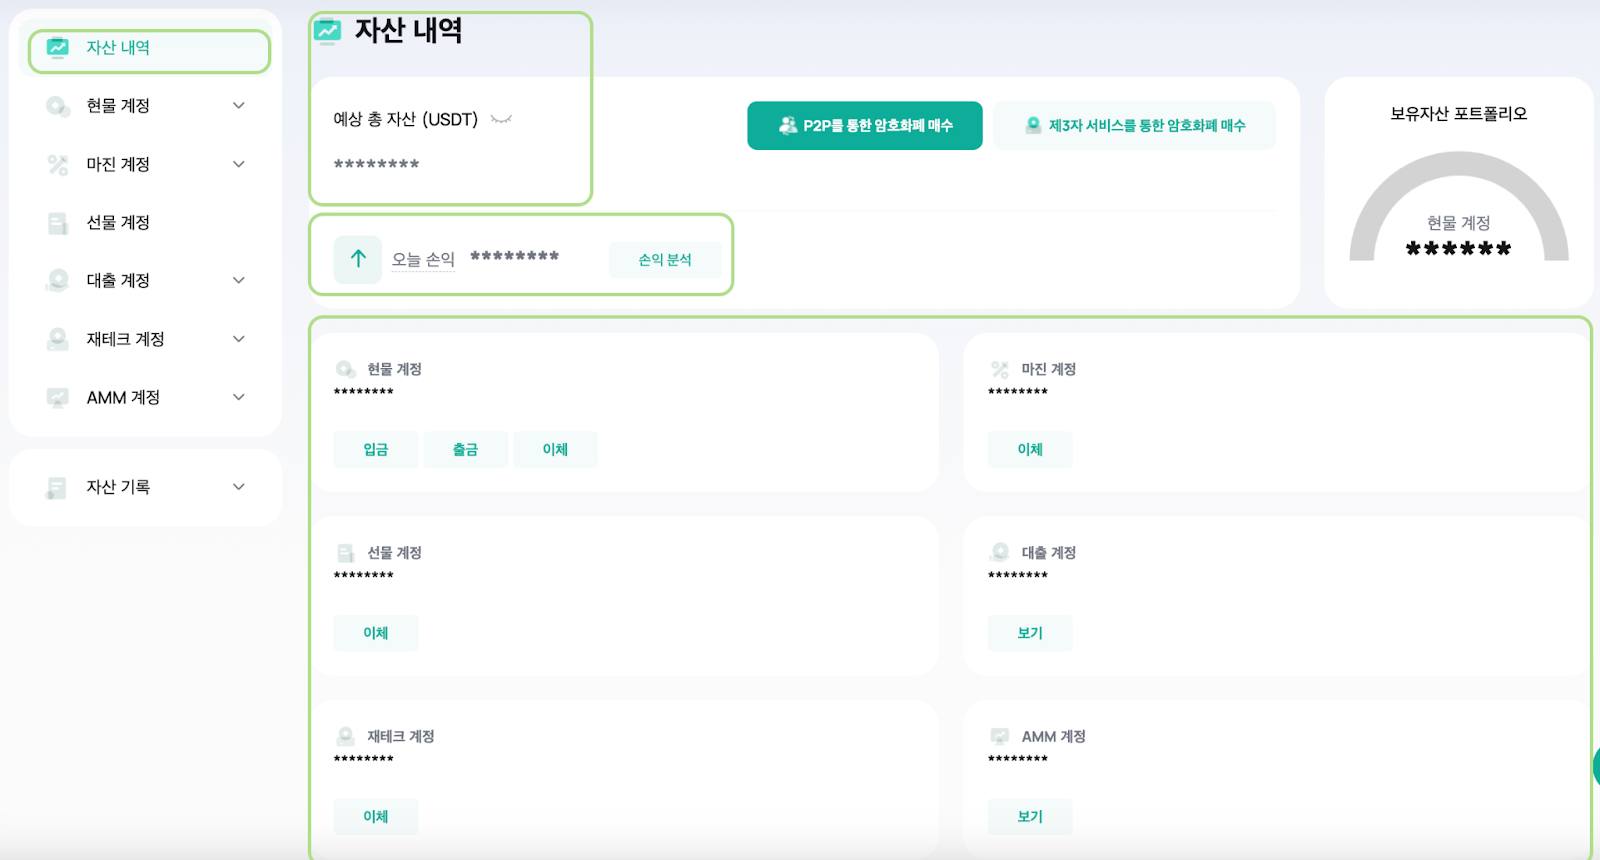Screen dimensions: 1600x860
Task: Click 제3자 서비스를 통한 암호화폐 매수 button
Action: 1134,126
